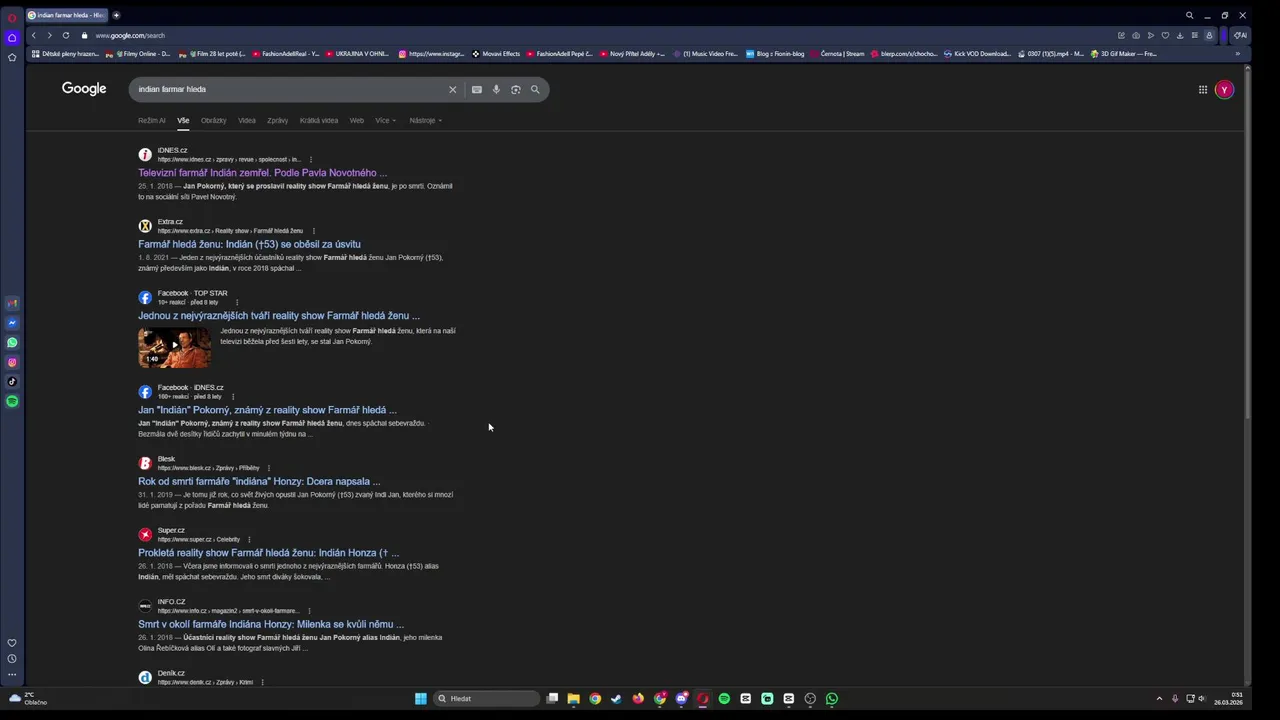The image size is (1280, 720).
Task: Open Firefox from the taskbar
Action: (638, 698)
